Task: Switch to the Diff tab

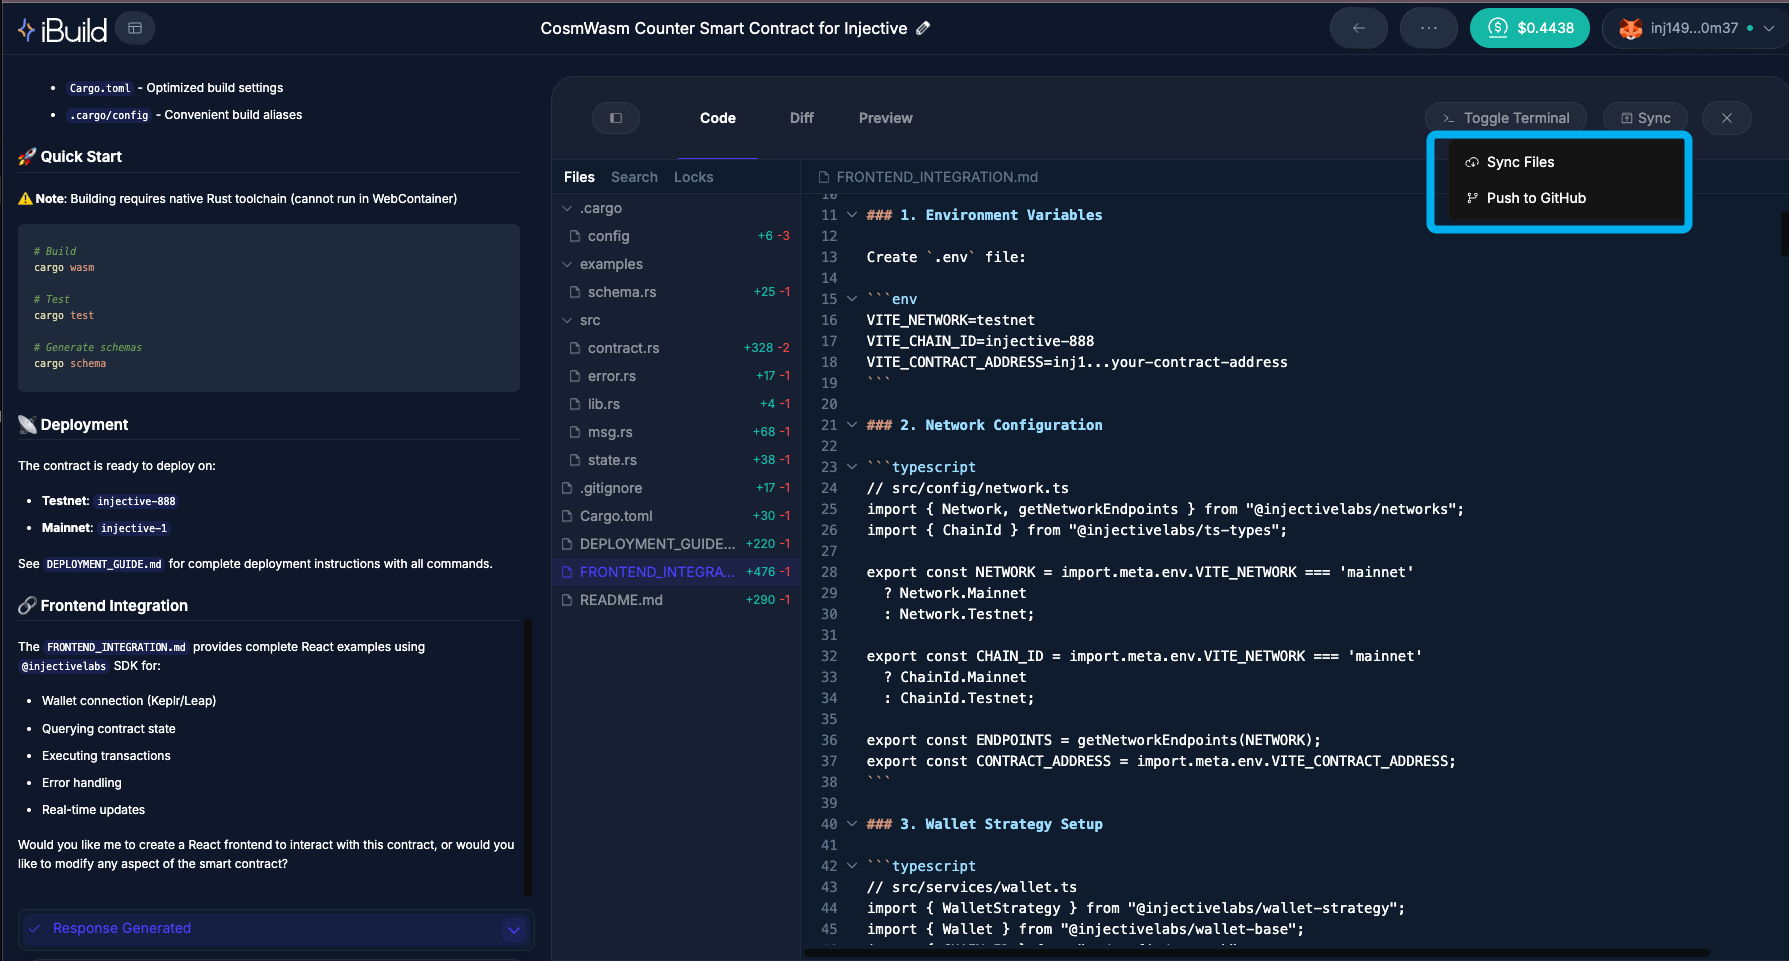Action: (x=801, y=118)
